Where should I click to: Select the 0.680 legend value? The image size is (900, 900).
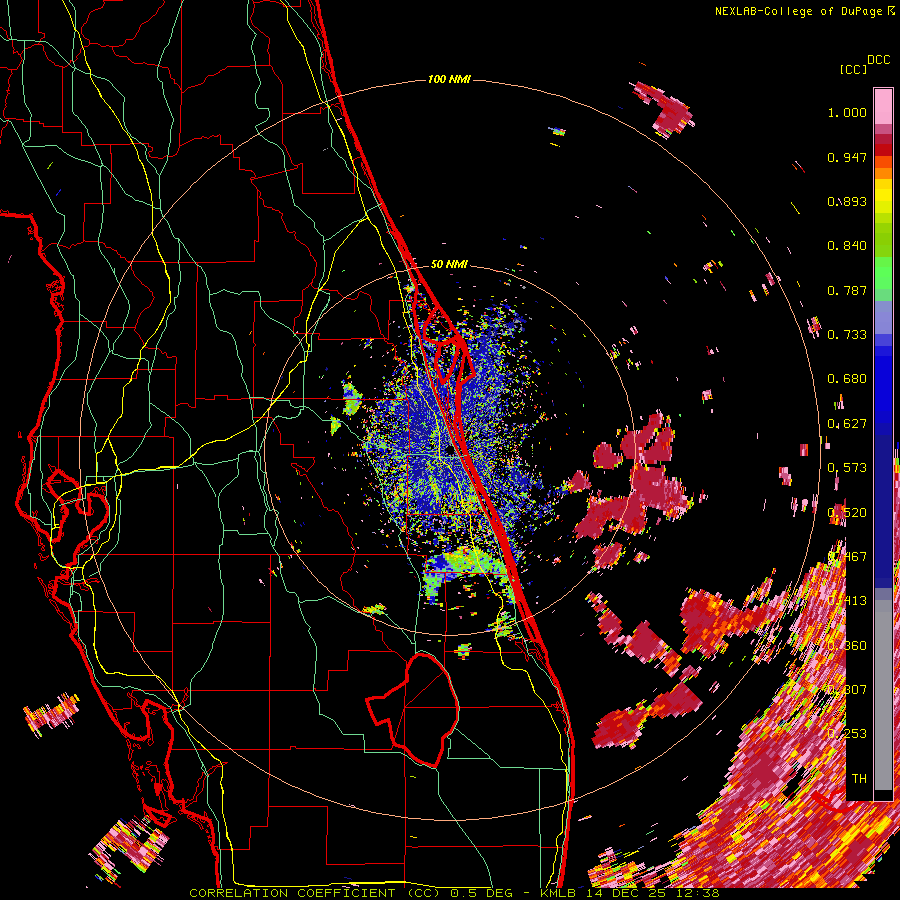[x=847, y=379]
